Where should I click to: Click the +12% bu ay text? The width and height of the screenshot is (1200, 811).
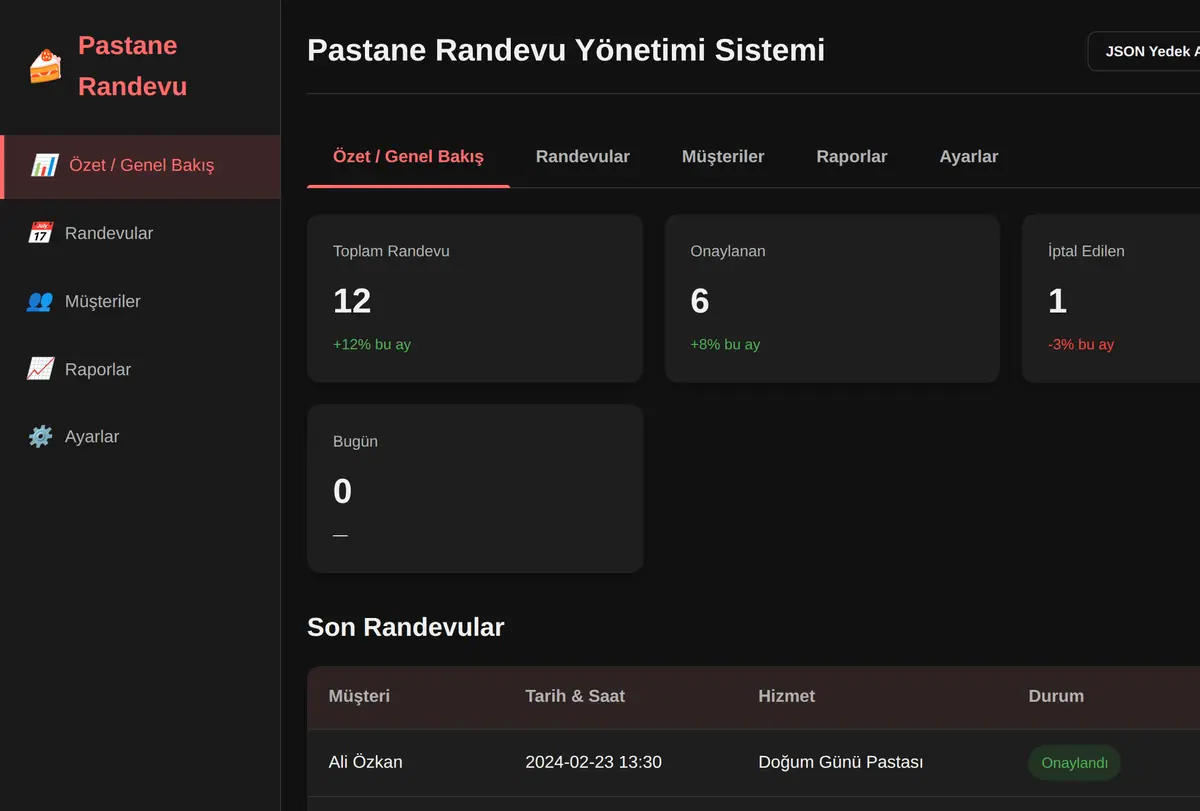(372, 344)
